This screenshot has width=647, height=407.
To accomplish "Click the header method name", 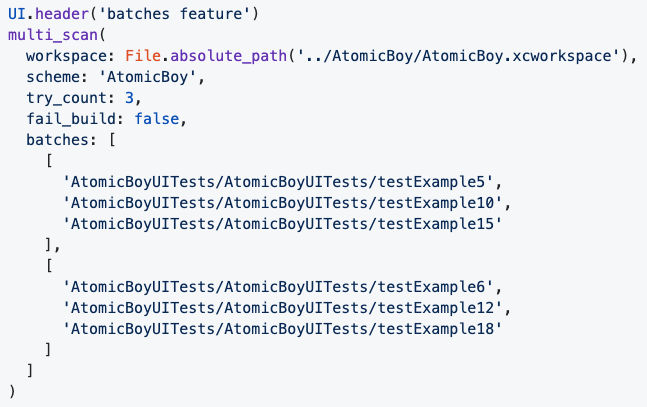I will (62, 14).
